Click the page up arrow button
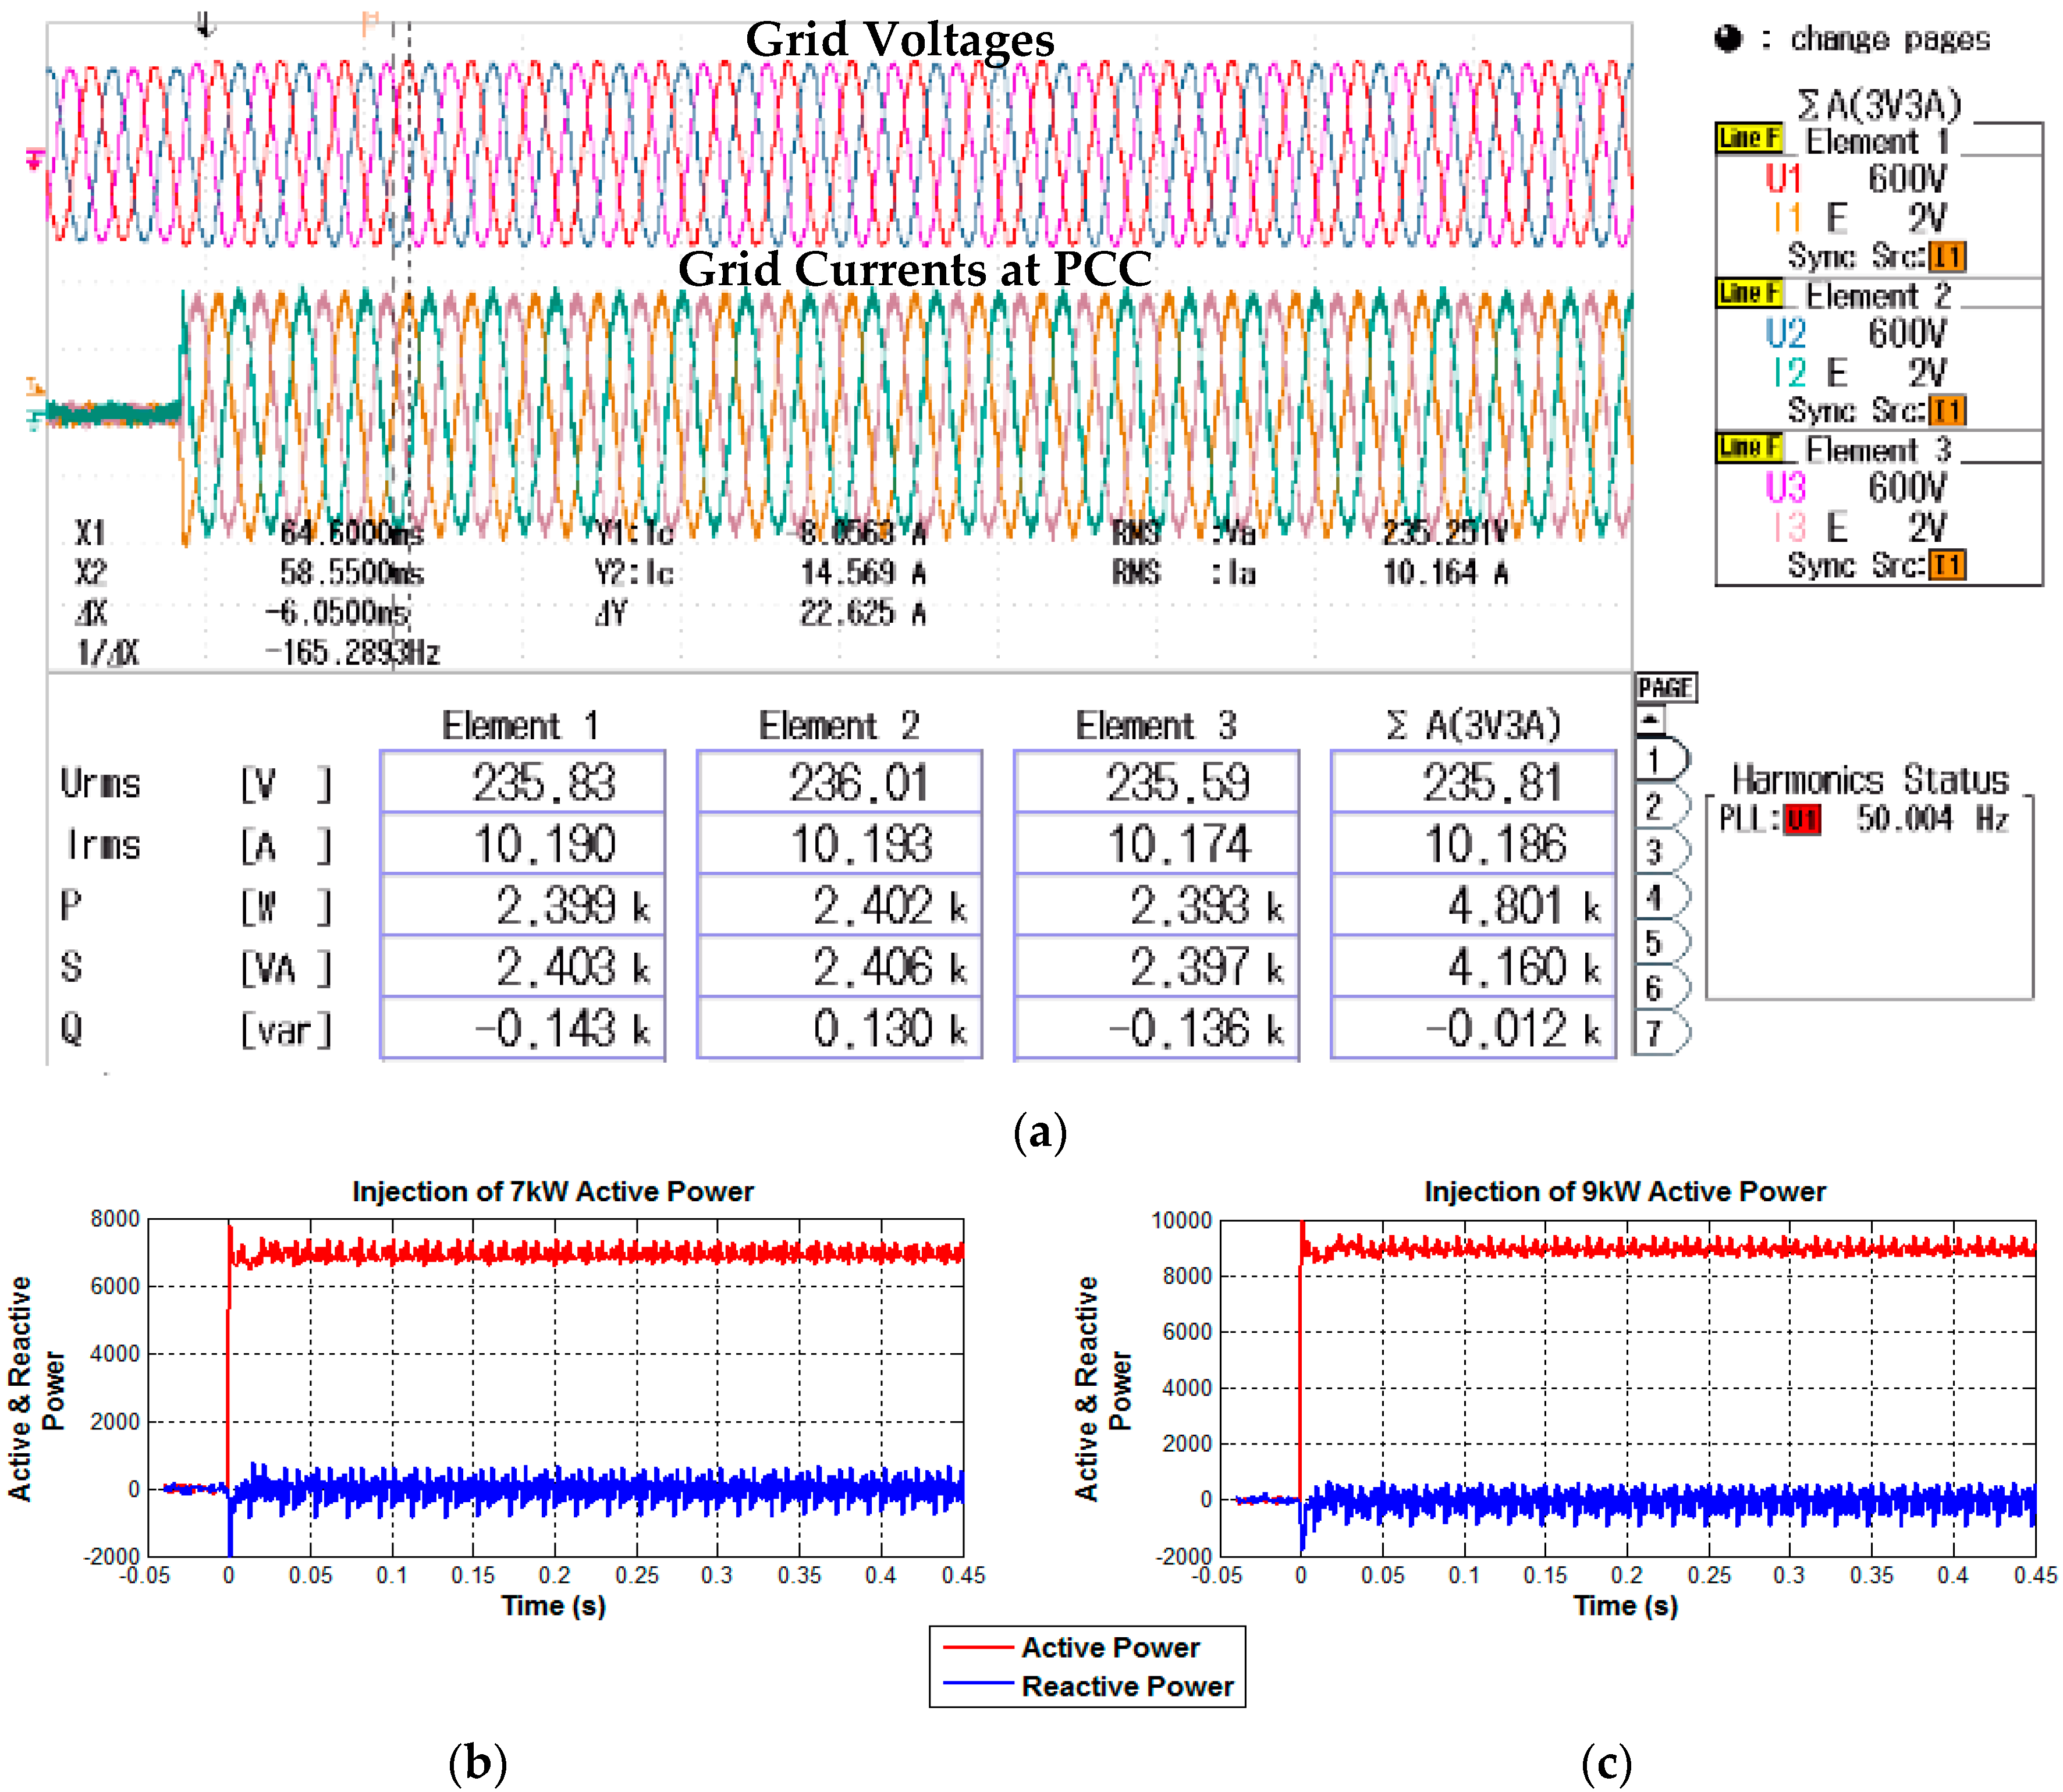 pos(1651,720)
